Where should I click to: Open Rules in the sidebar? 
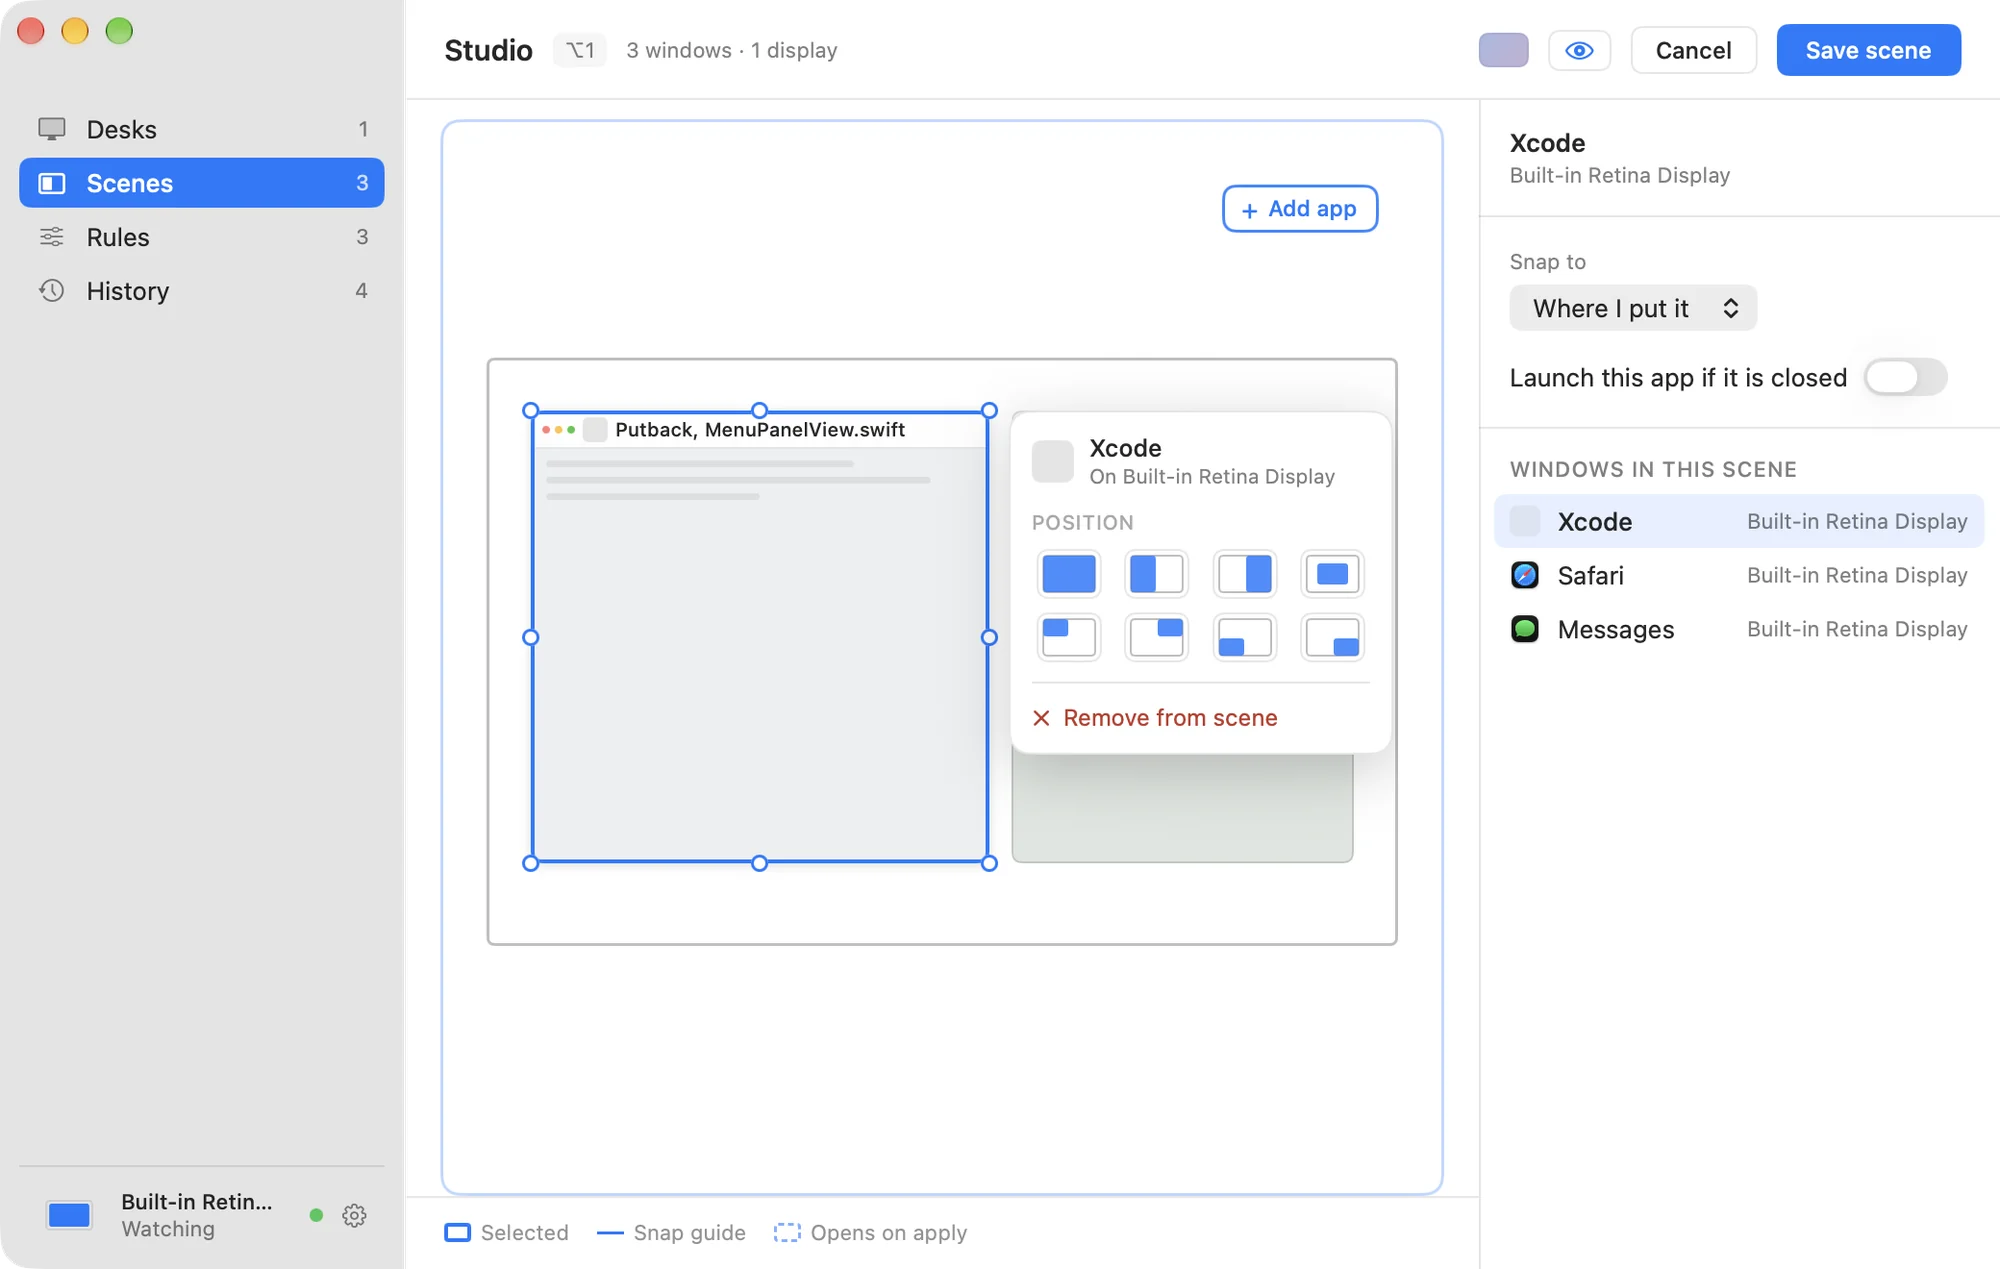(x=202, y=237)
